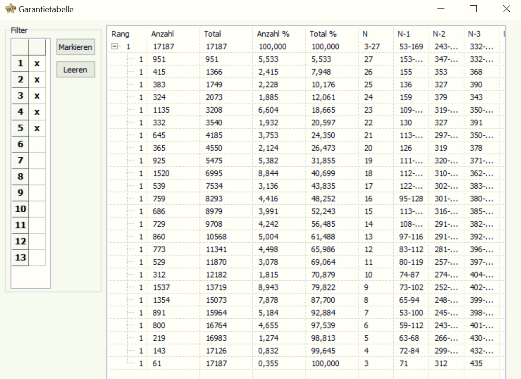The width and height of the screenshot is (521, 379).
Task: Click the top row N value 3-27
Action: [x=372, y=46]
